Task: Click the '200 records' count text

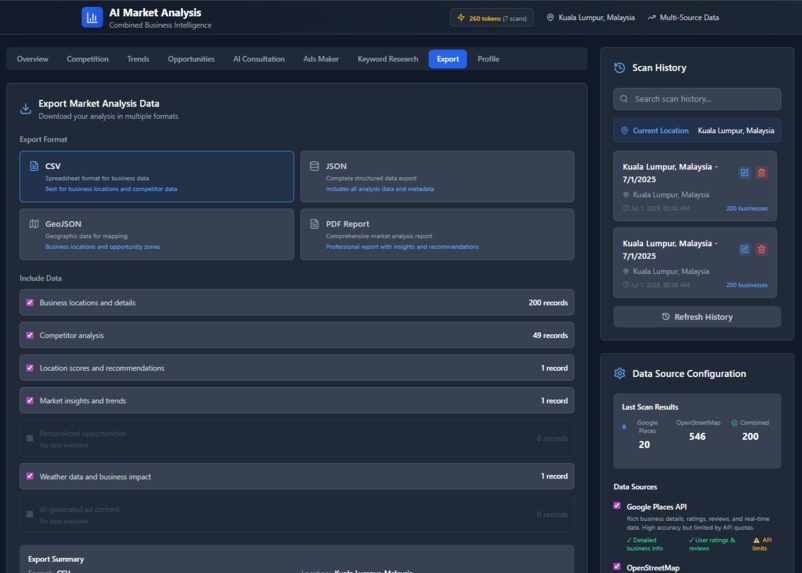Action: coord(548,302)
